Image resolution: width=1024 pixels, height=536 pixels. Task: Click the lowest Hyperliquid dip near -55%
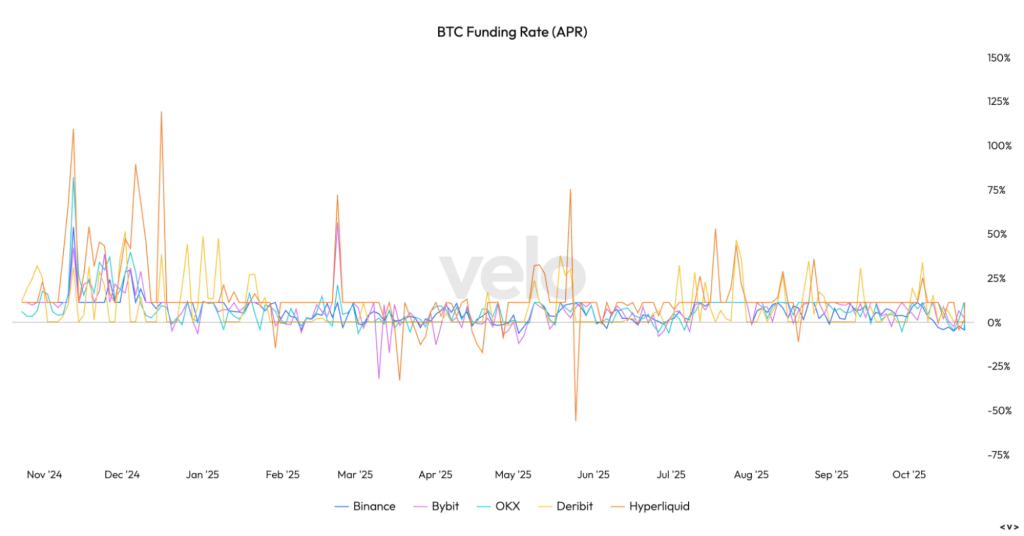click(575, 419)
